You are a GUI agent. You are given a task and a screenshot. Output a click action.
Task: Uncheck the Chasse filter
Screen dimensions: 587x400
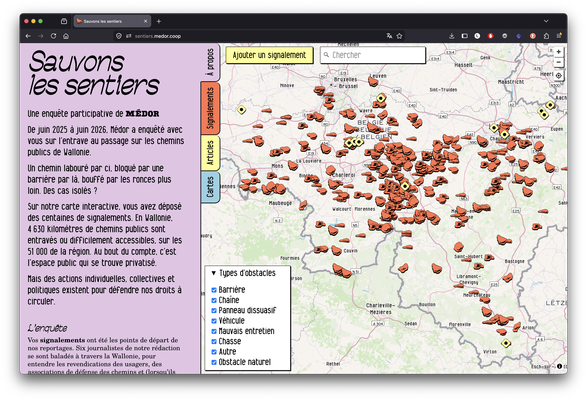coord(214,342)
